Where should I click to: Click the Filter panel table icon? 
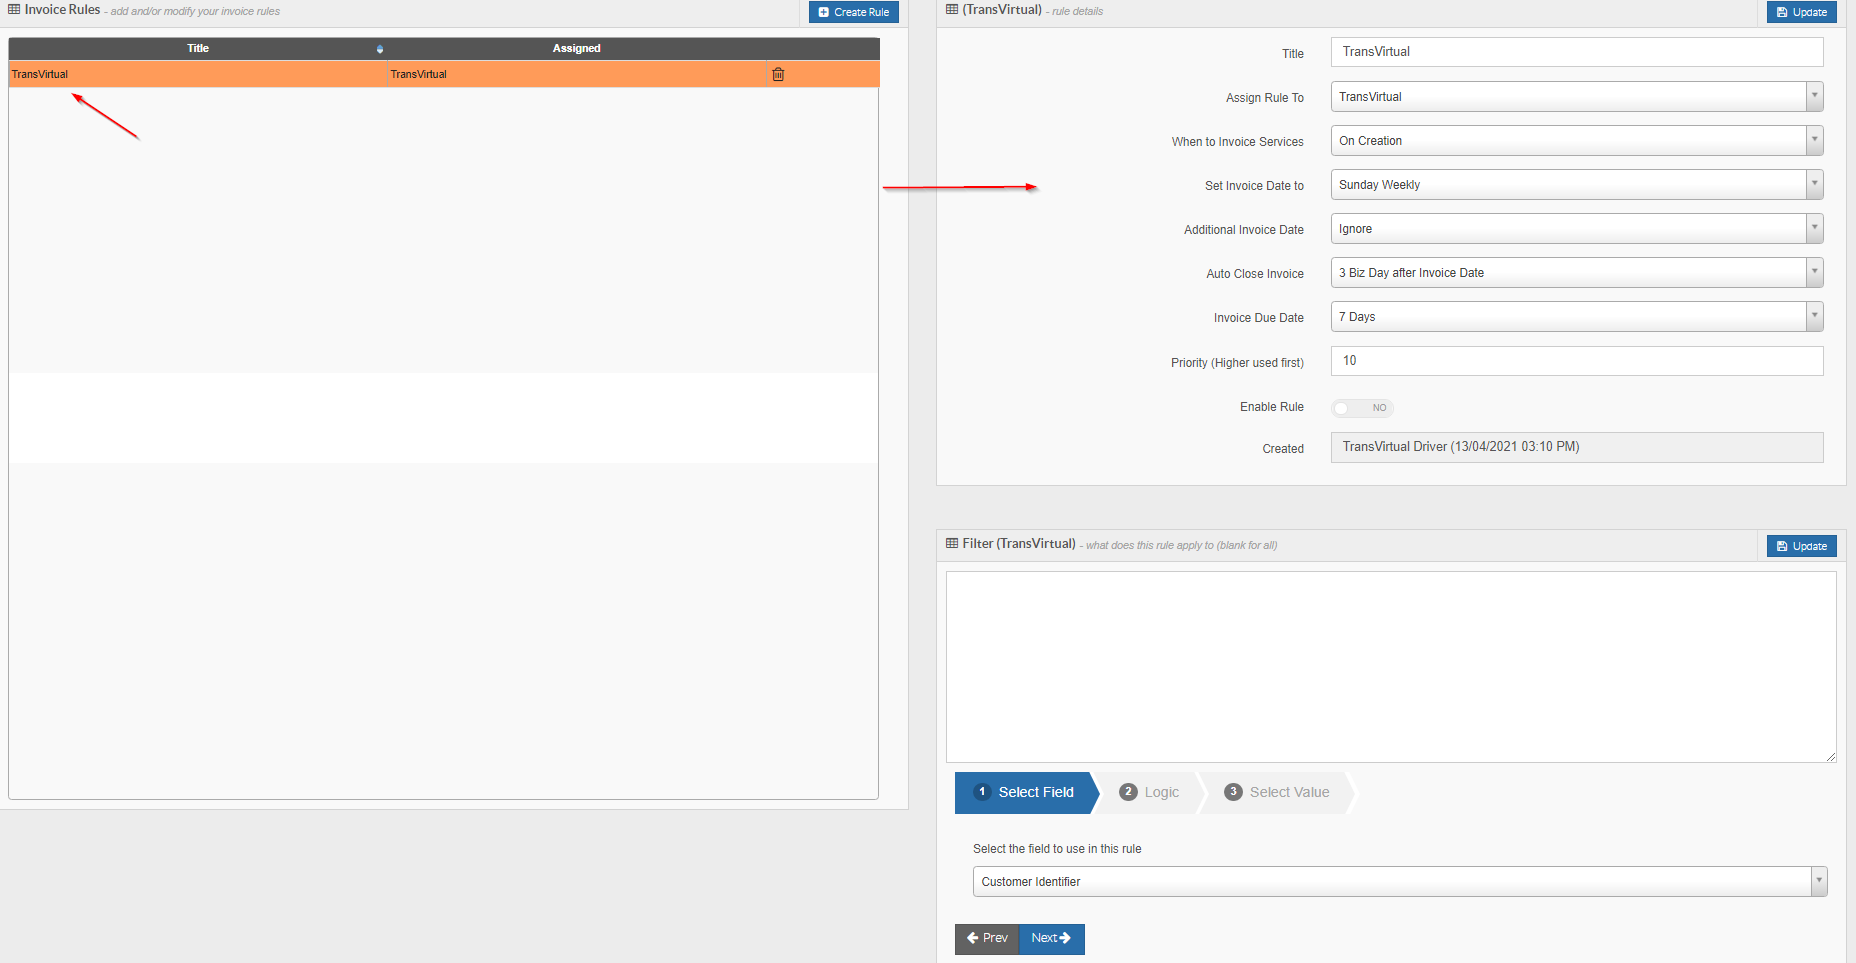click(952, 544)
